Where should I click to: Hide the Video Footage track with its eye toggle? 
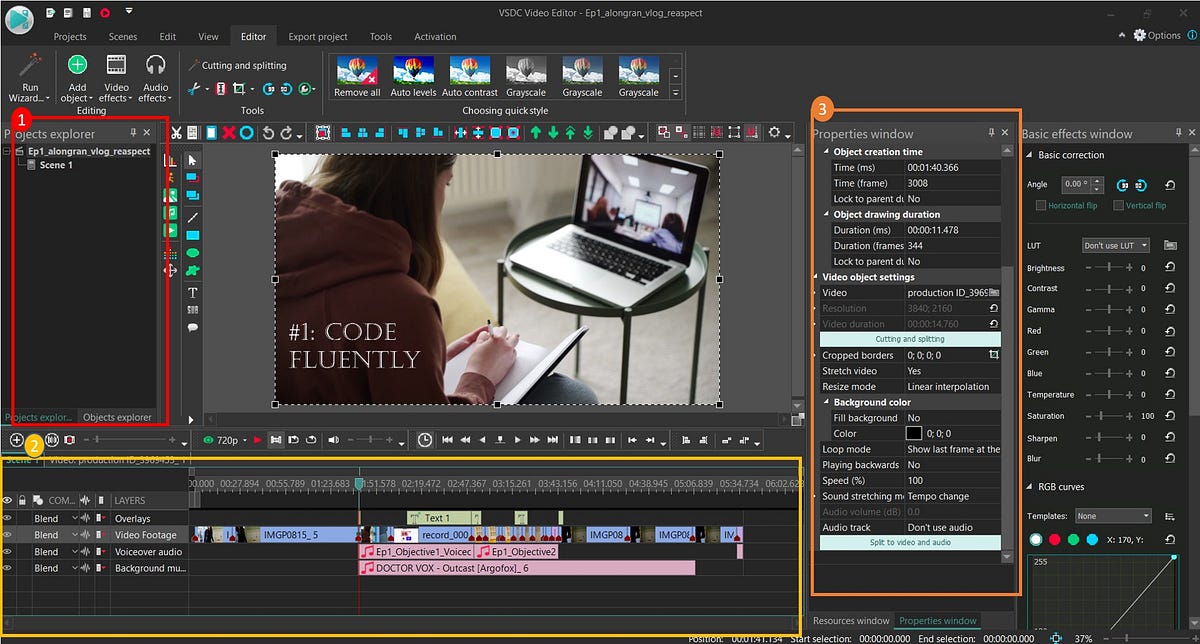tap(8, 534)
